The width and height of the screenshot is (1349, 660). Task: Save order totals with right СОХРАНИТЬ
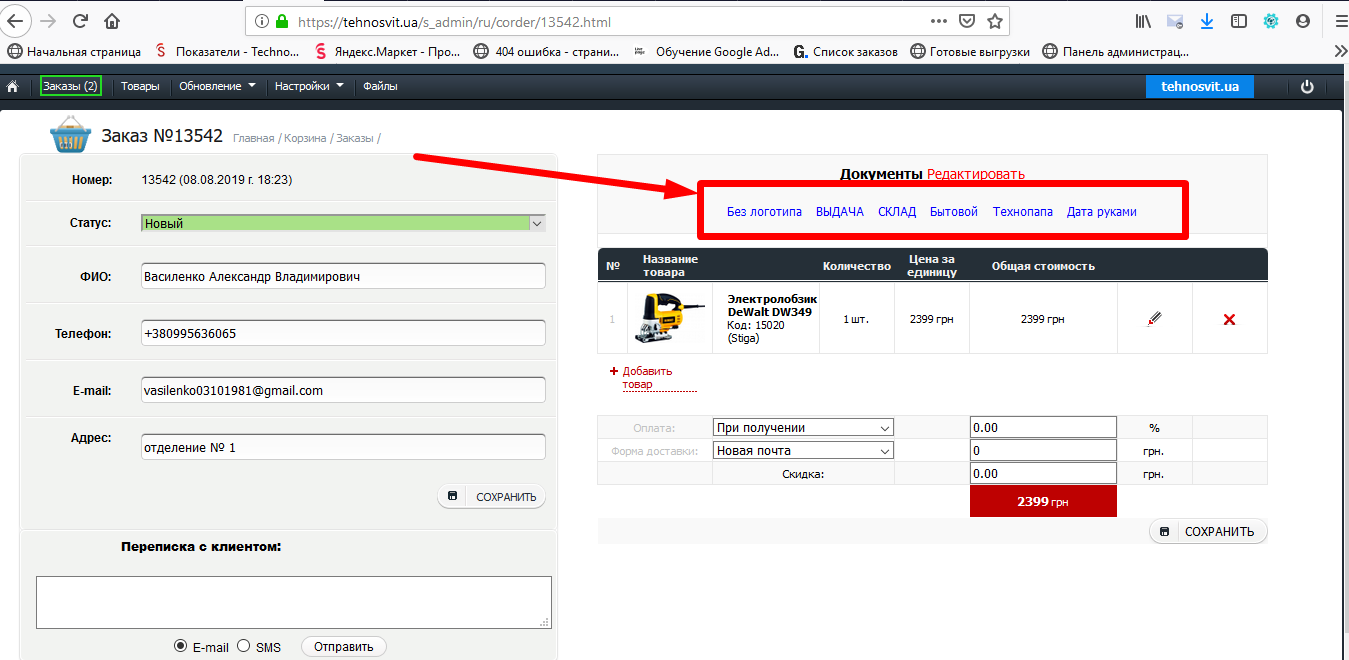1208,532
